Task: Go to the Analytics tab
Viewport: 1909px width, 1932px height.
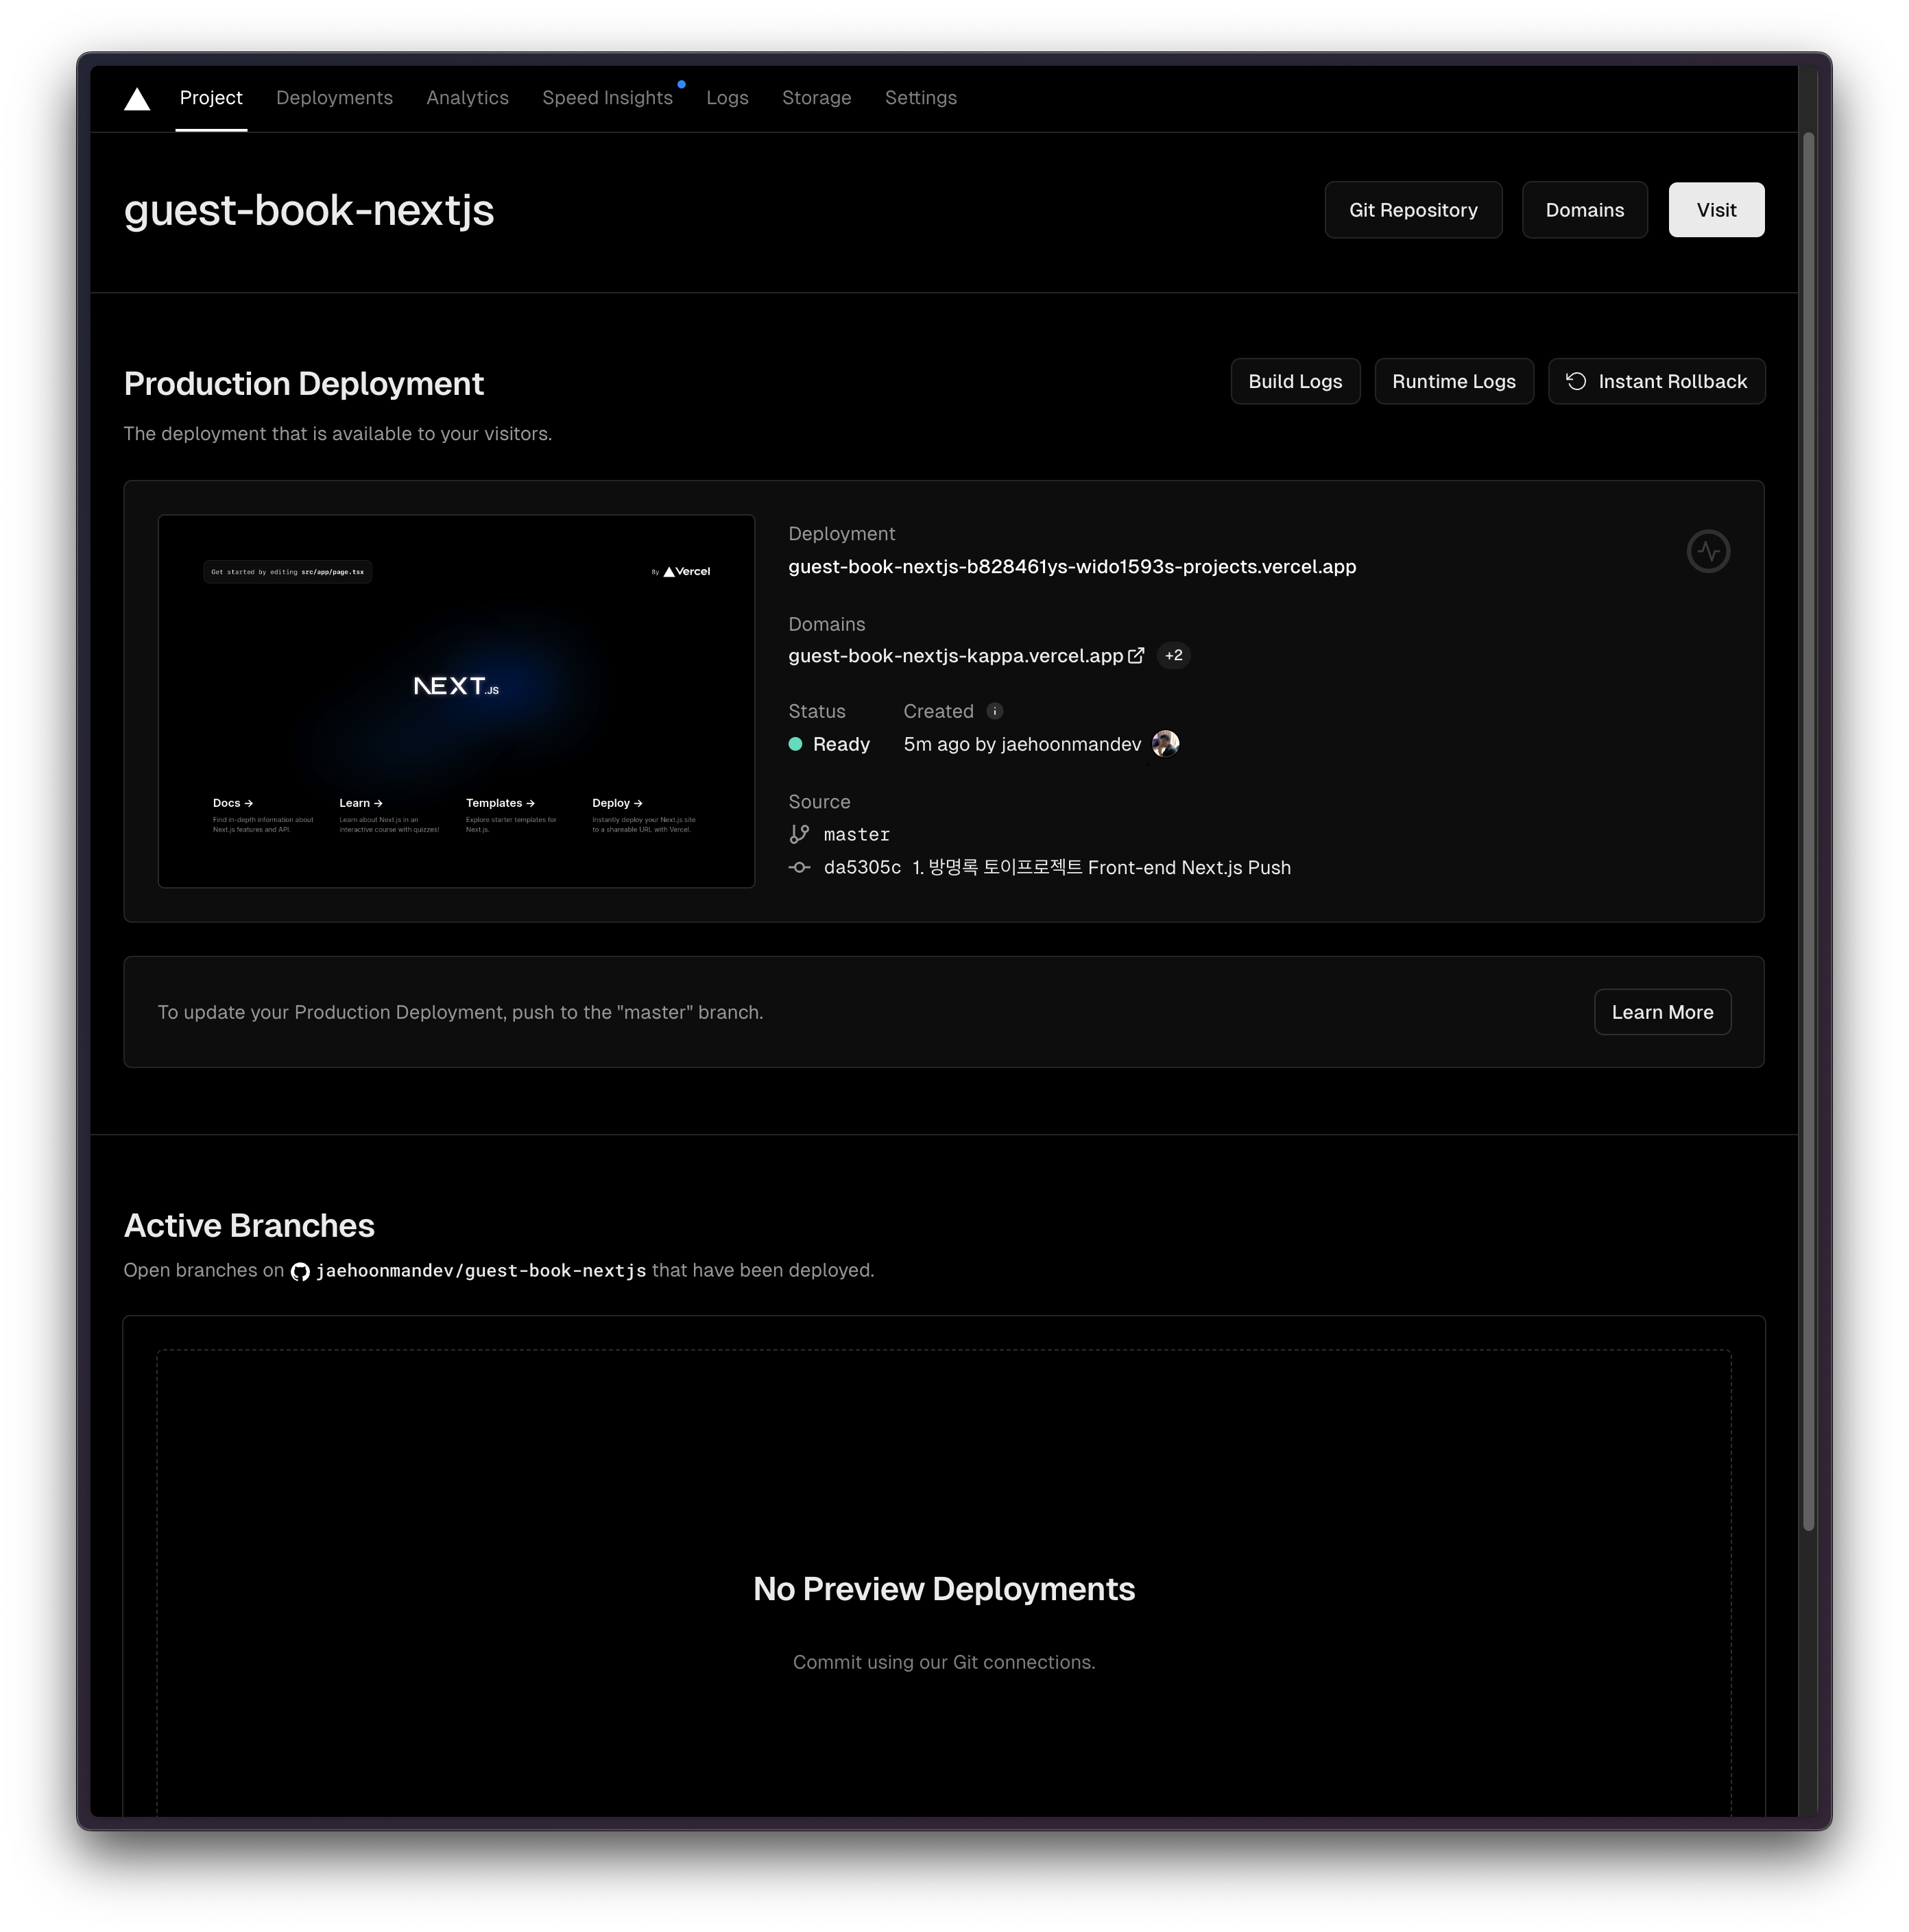Action: [x=467, y=98]
